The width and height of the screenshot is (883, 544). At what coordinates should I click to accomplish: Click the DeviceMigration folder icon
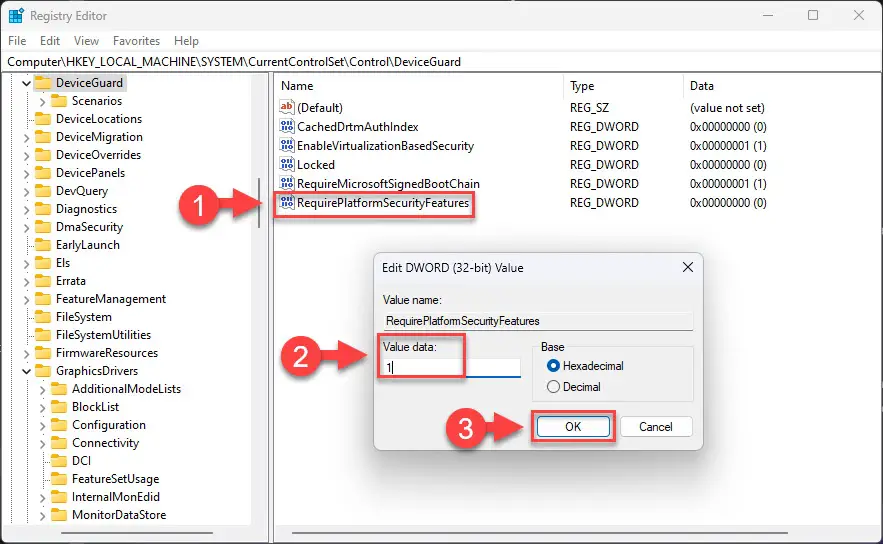(43, 137)
